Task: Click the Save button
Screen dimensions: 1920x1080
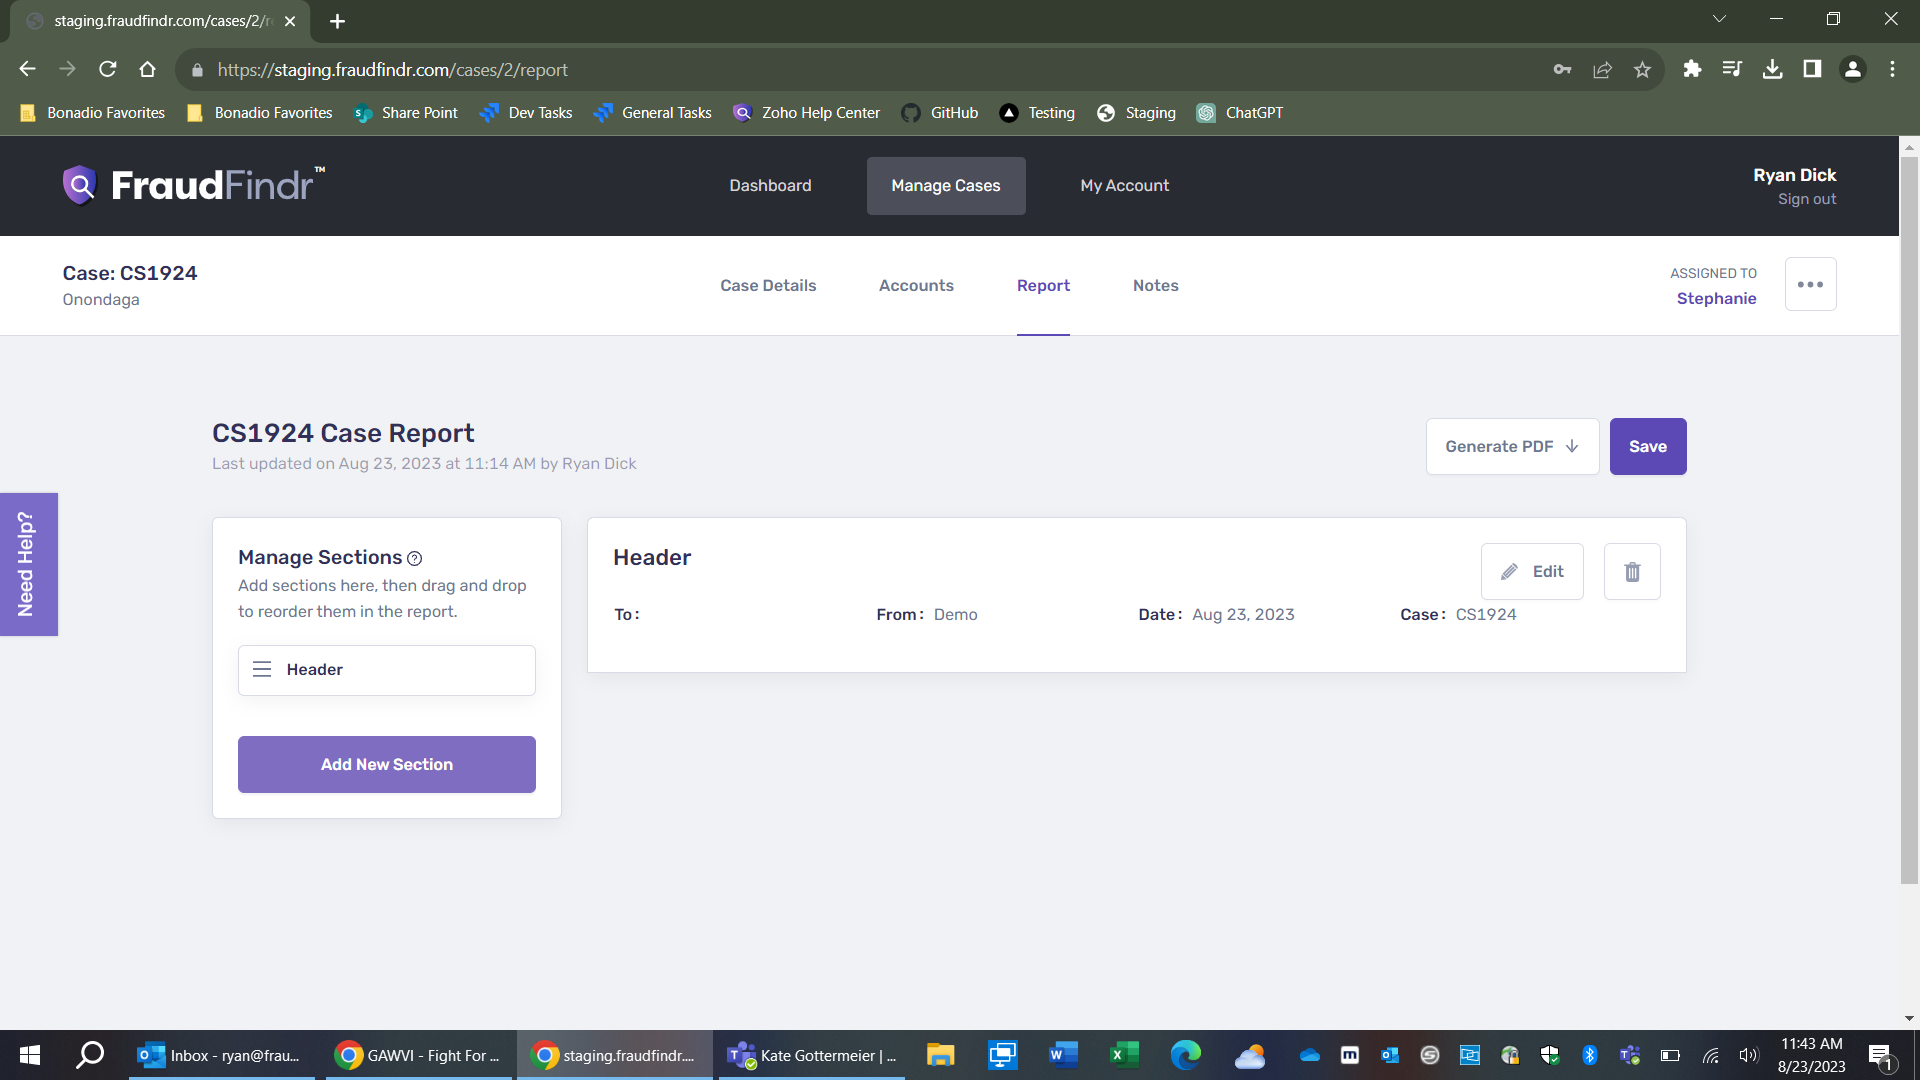Action: [x=1647, y=447]
